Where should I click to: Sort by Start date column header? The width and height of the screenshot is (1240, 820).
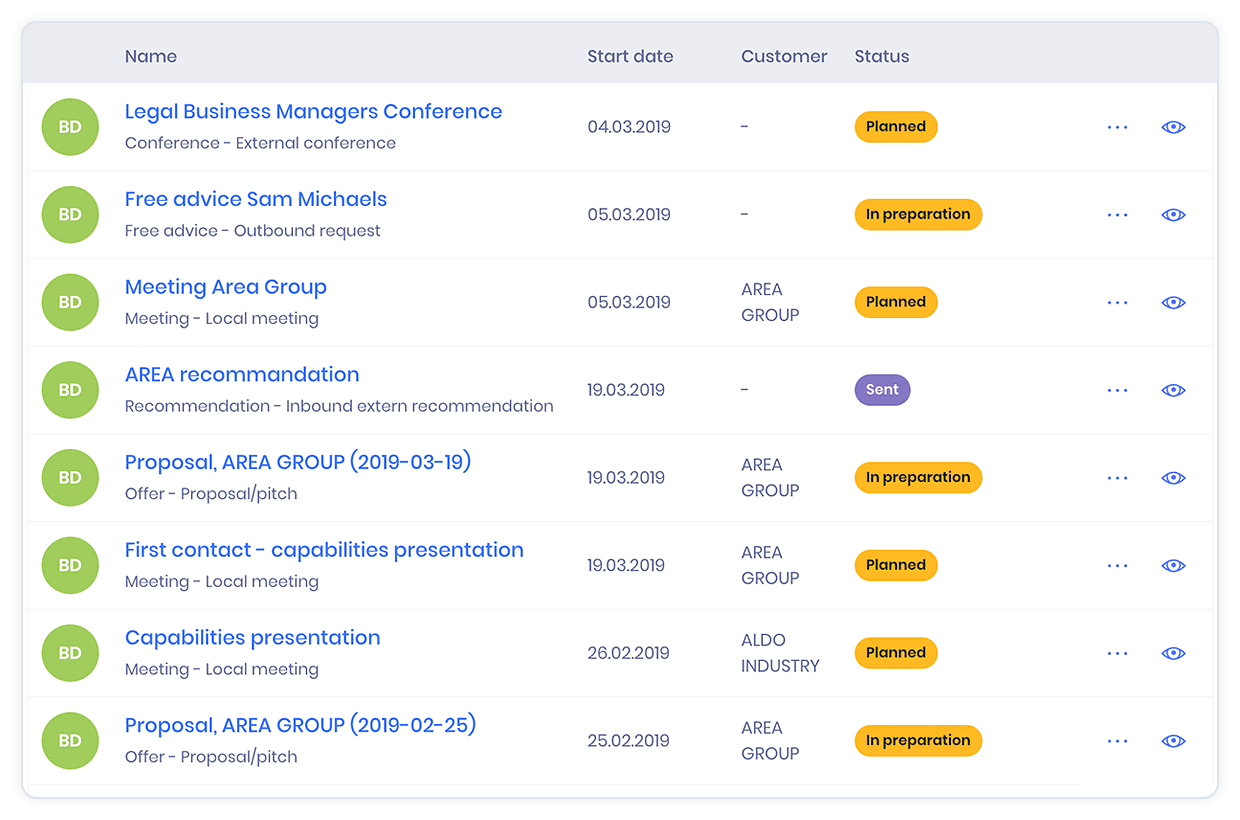click(630, 56)
